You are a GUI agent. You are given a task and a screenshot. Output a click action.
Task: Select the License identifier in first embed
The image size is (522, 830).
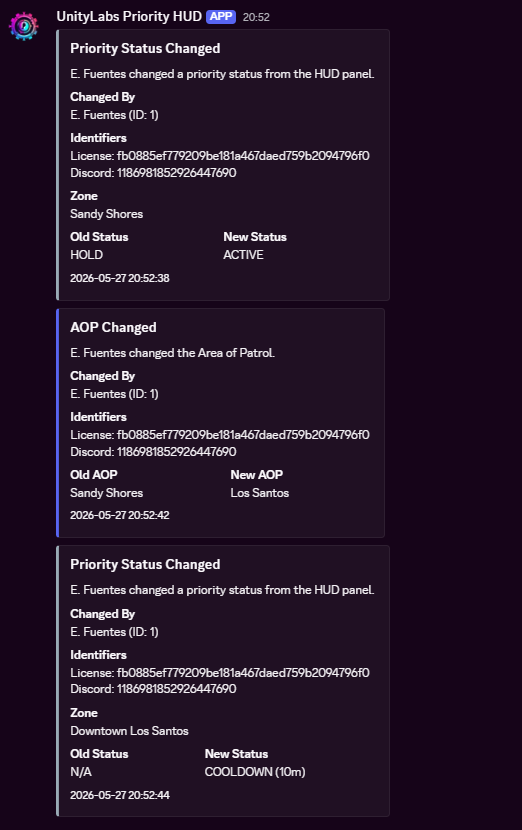pyautogui.click(x=220, y=156)
